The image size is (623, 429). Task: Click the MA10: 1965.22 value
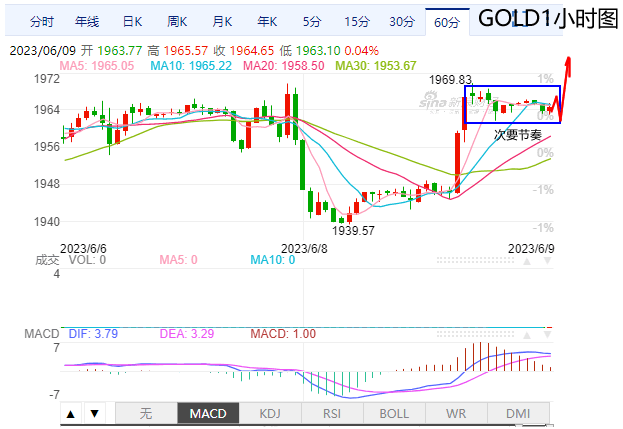[x=191, y=66]
